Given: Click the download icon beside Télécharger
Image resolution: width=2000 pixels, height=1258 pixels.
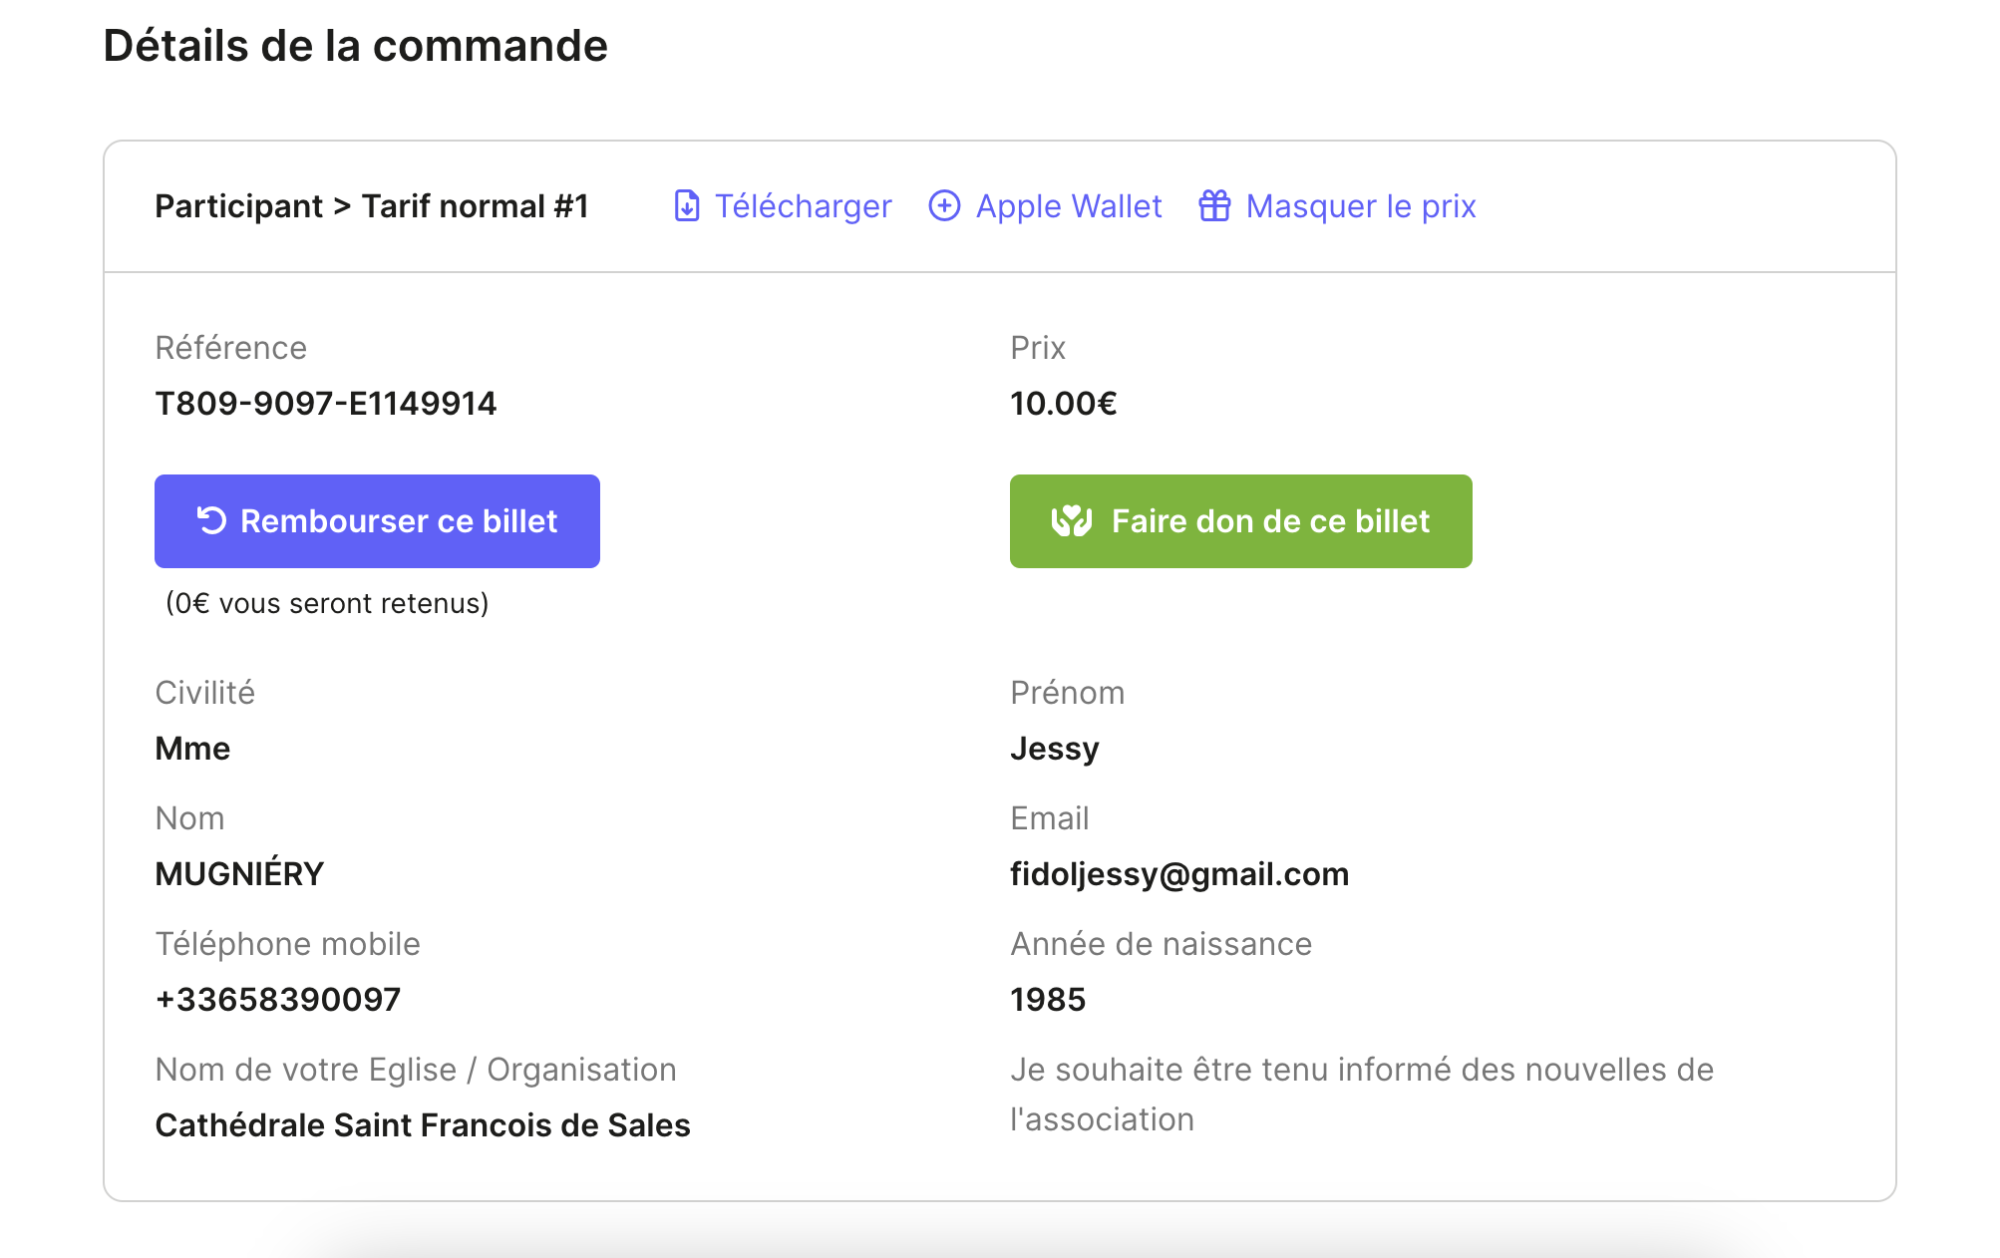Looking at the screenshot, I should pos(686,206).
